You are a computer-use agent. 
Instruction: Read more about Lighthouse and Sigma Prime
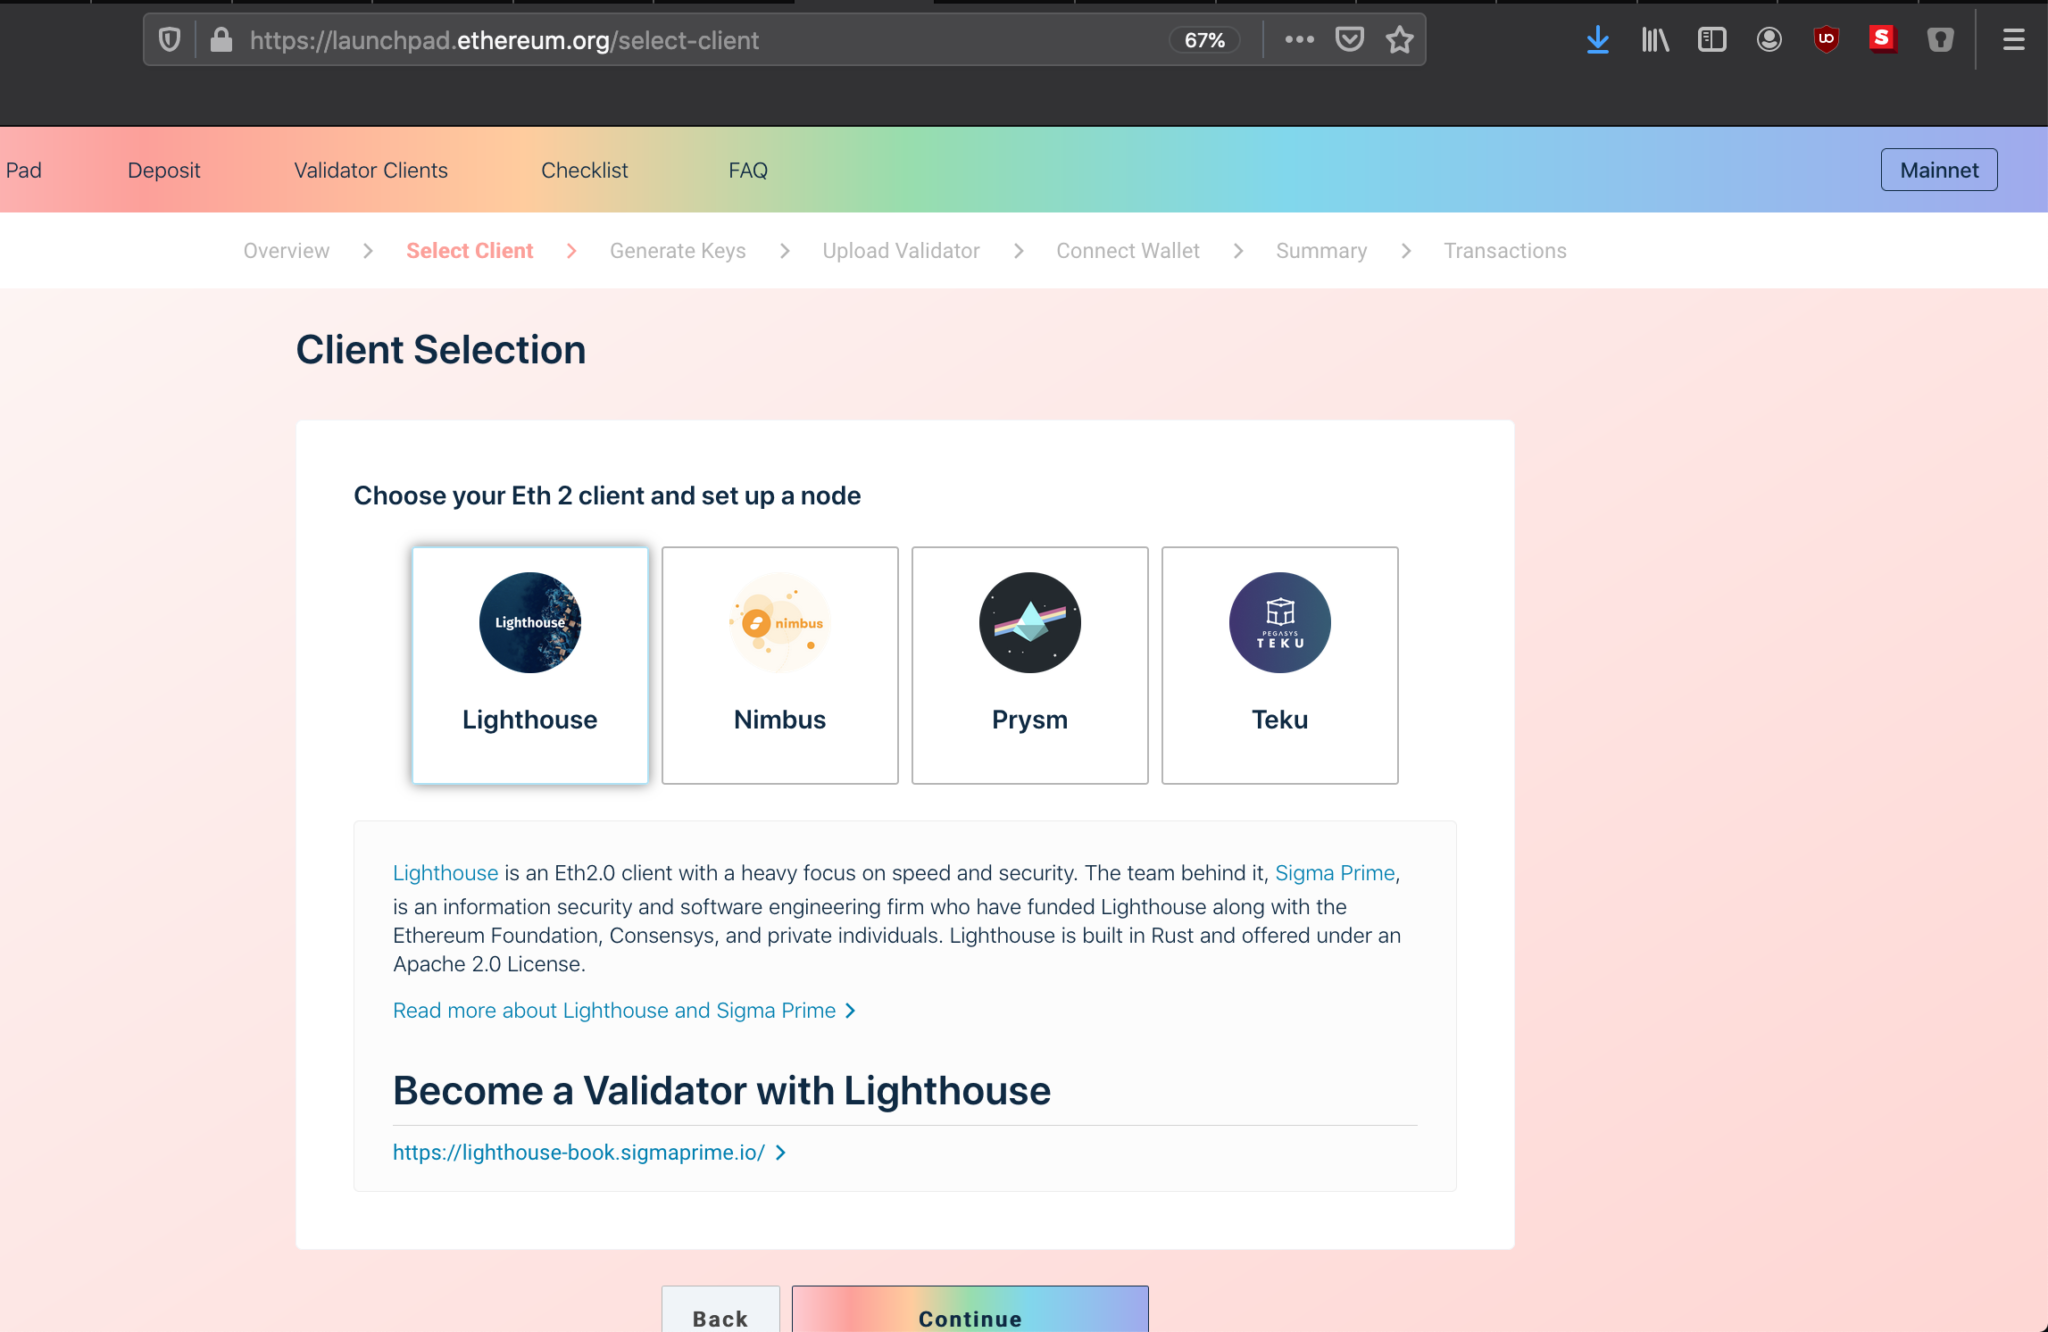point(614,1011)
